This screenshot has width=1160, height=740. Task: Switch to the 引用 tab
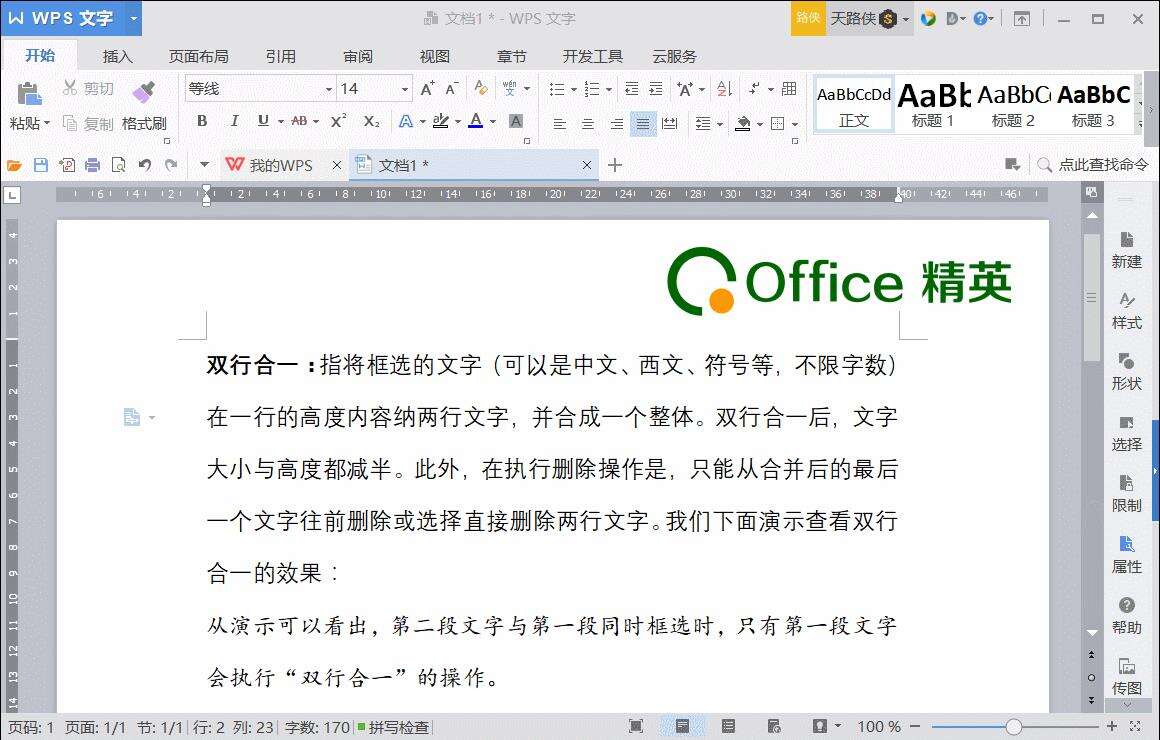(280, 56)
